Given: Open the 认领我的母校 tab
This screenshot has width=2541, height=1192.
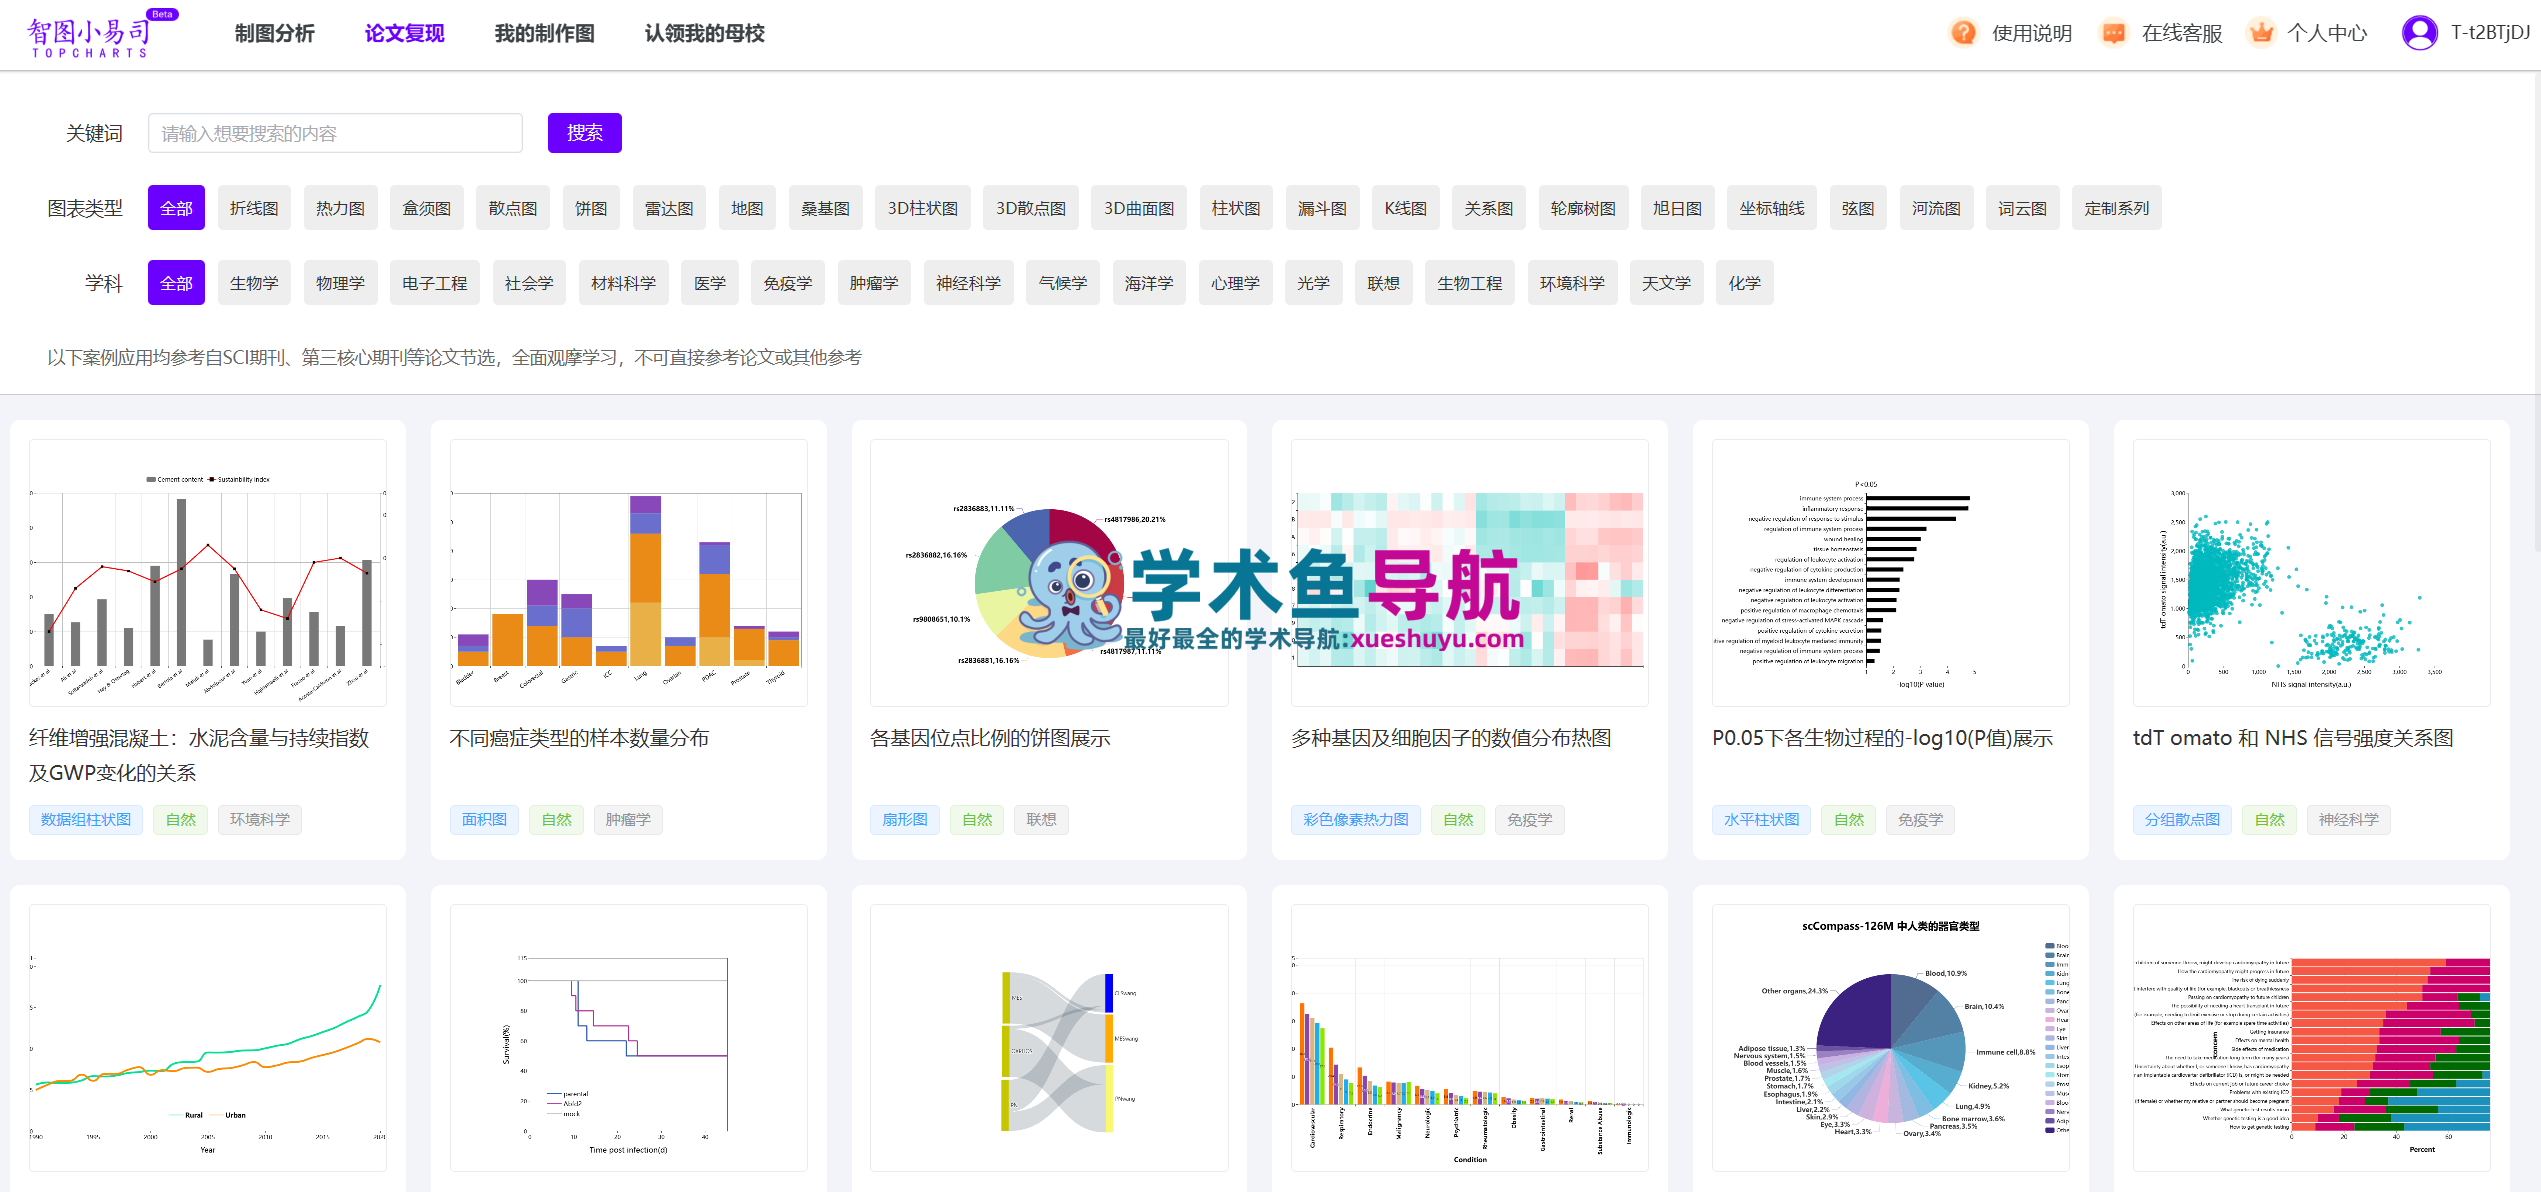Looking at the screenshot, I should (704, 34).
